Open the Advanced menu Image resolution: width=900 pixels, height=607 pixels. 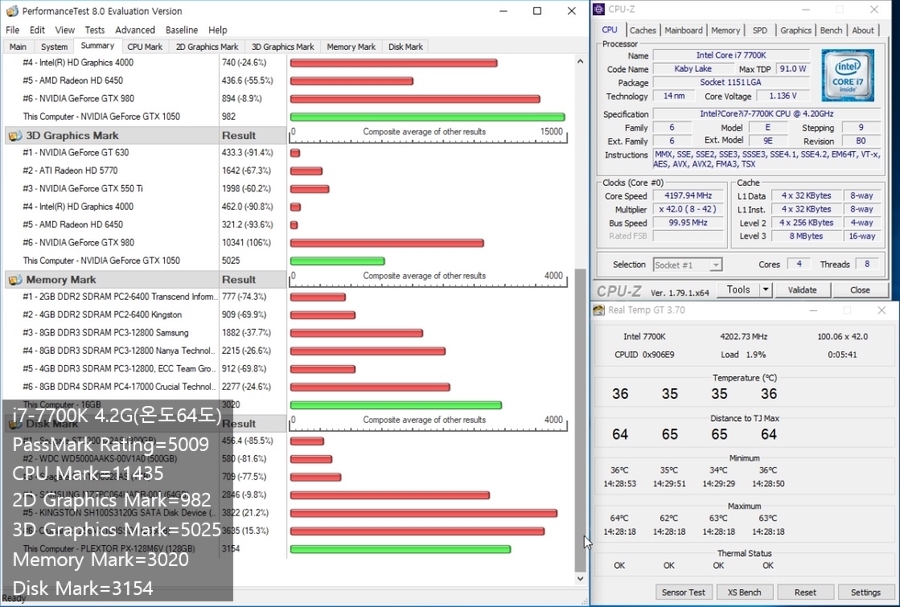pyautogui.click(x=135, y=30)
